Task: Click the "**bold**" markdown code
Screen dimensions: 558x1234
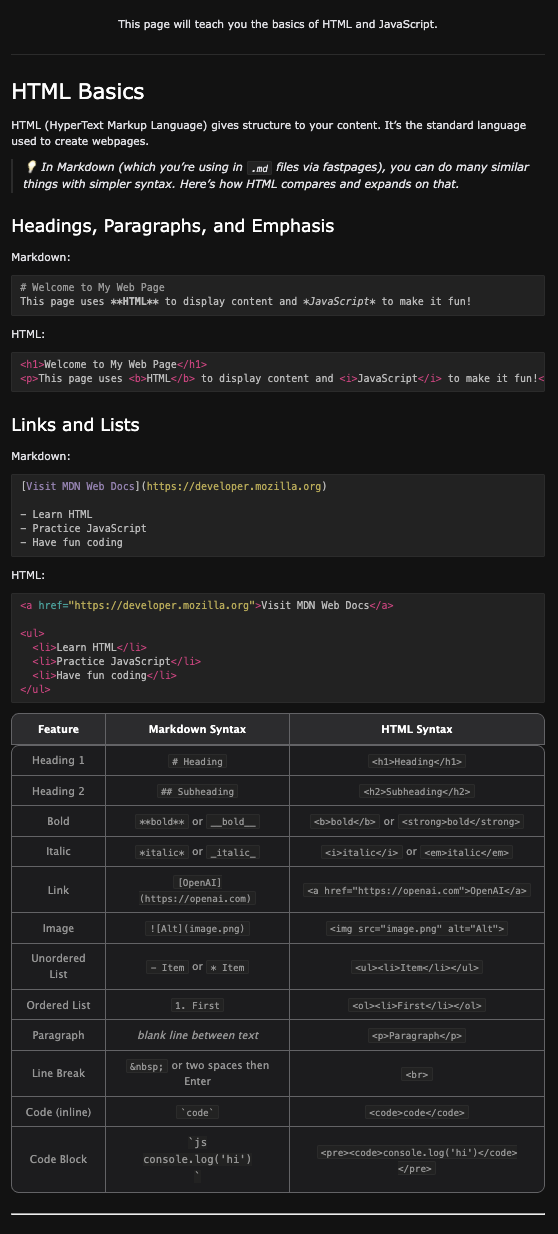Action: click(161, 822)
